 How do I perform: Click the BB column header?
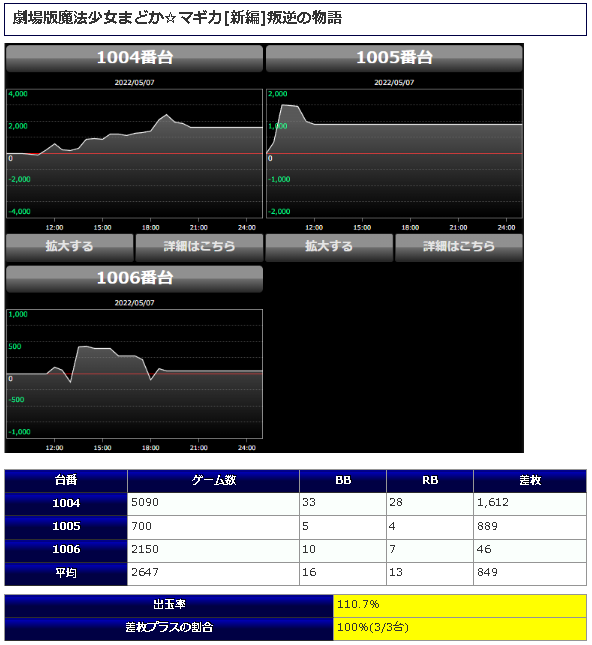click(x=343, y=481)
